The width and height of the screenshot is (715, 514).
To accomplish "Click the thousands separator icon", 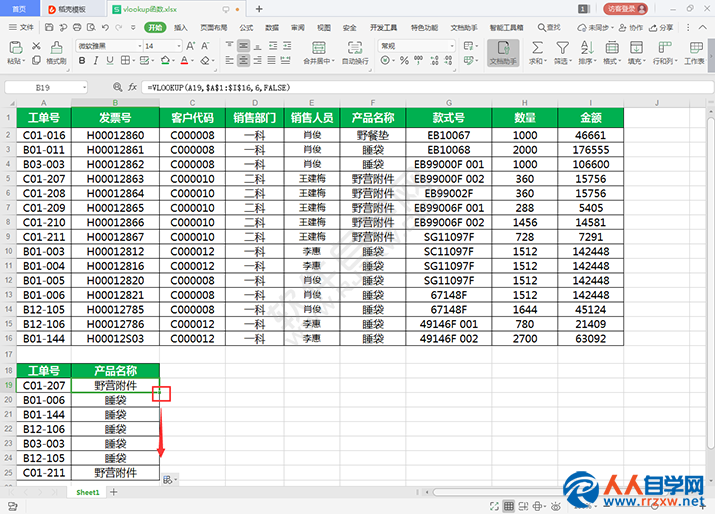I will click(x=418, y=60).
